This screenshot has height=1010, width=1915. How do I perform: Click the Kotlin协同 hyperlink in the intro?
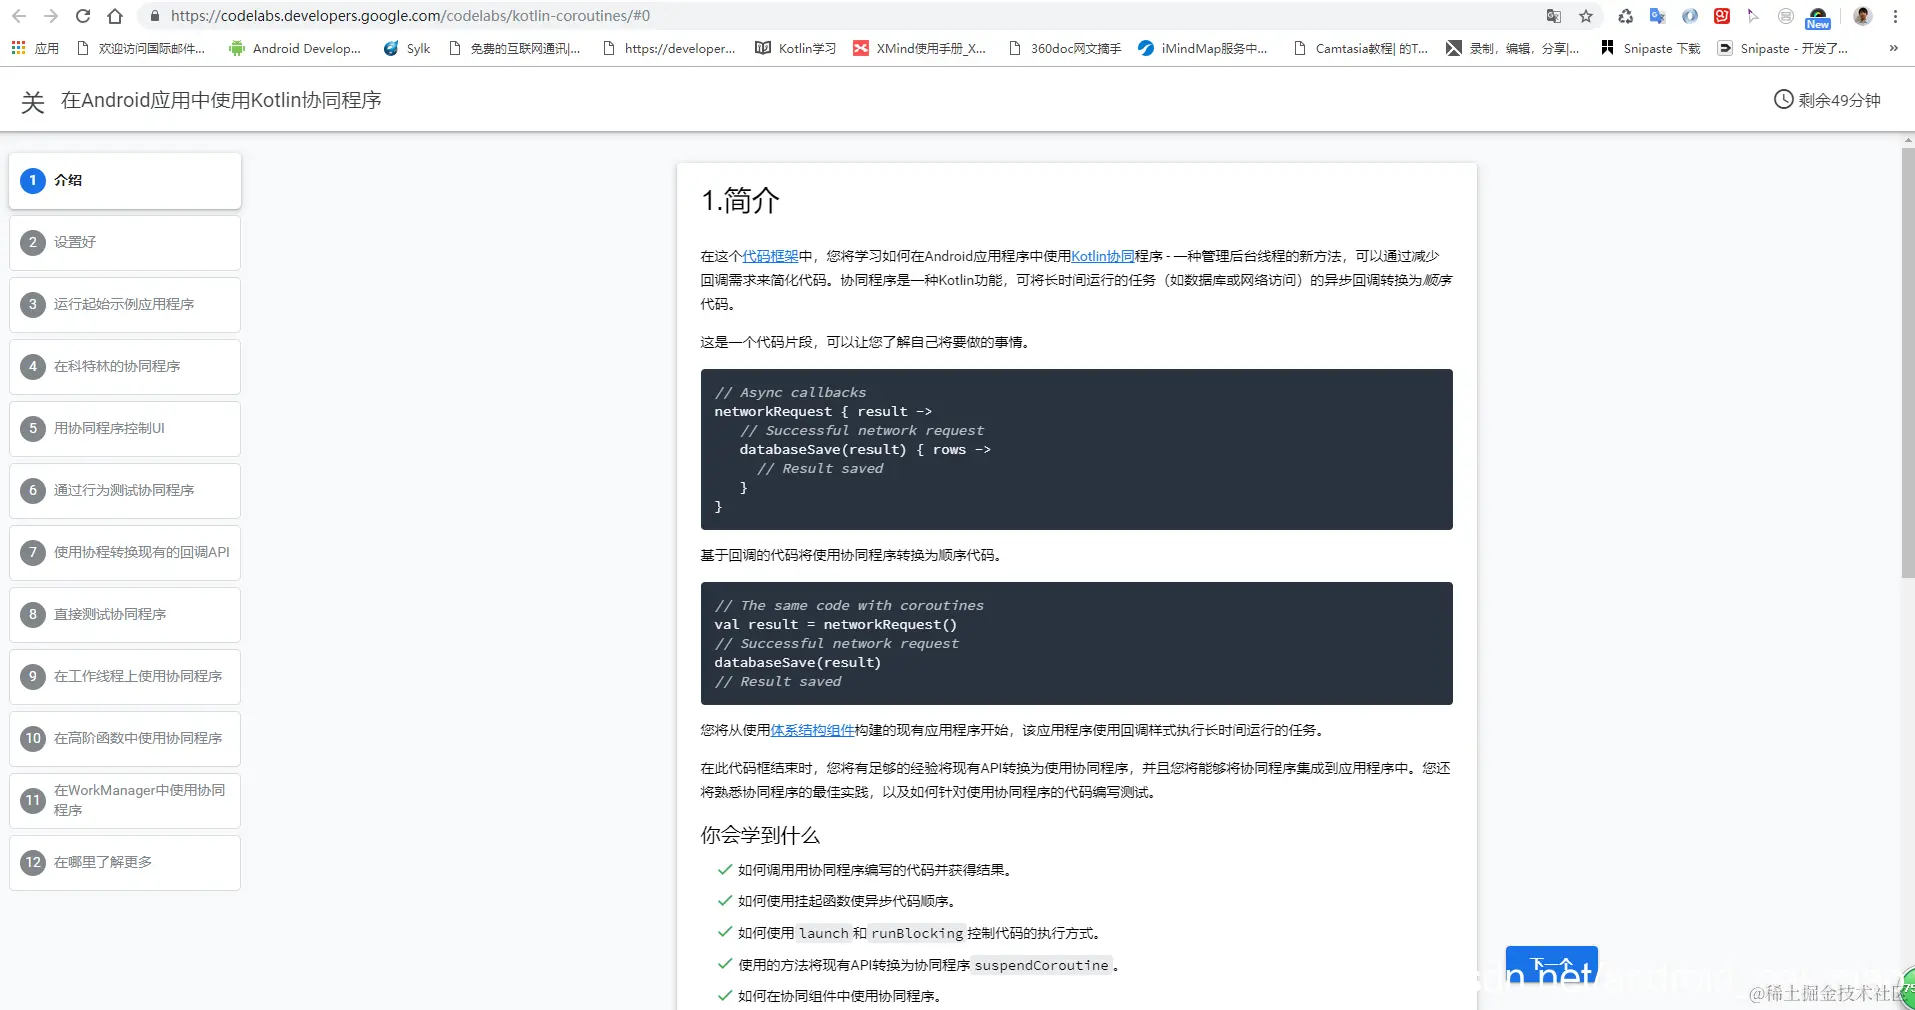(x=1104, y=256)
